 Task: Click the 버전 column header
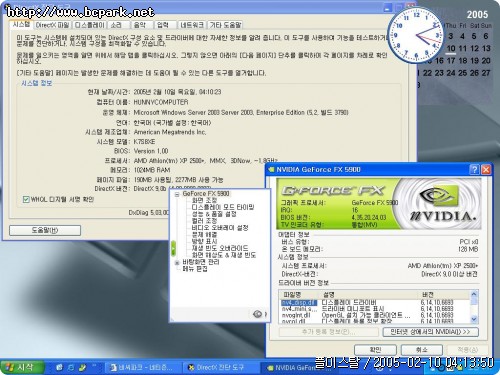(444, 295)
